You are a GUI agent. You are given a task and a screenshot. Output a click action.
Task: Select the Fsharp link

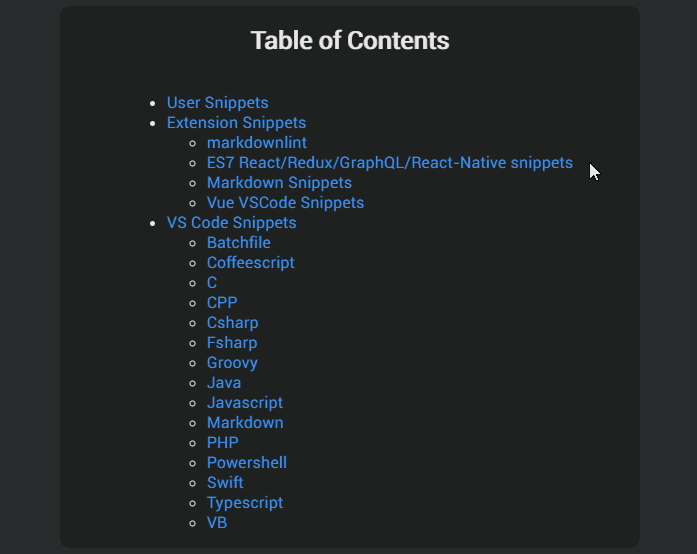[x=232, y=343]
